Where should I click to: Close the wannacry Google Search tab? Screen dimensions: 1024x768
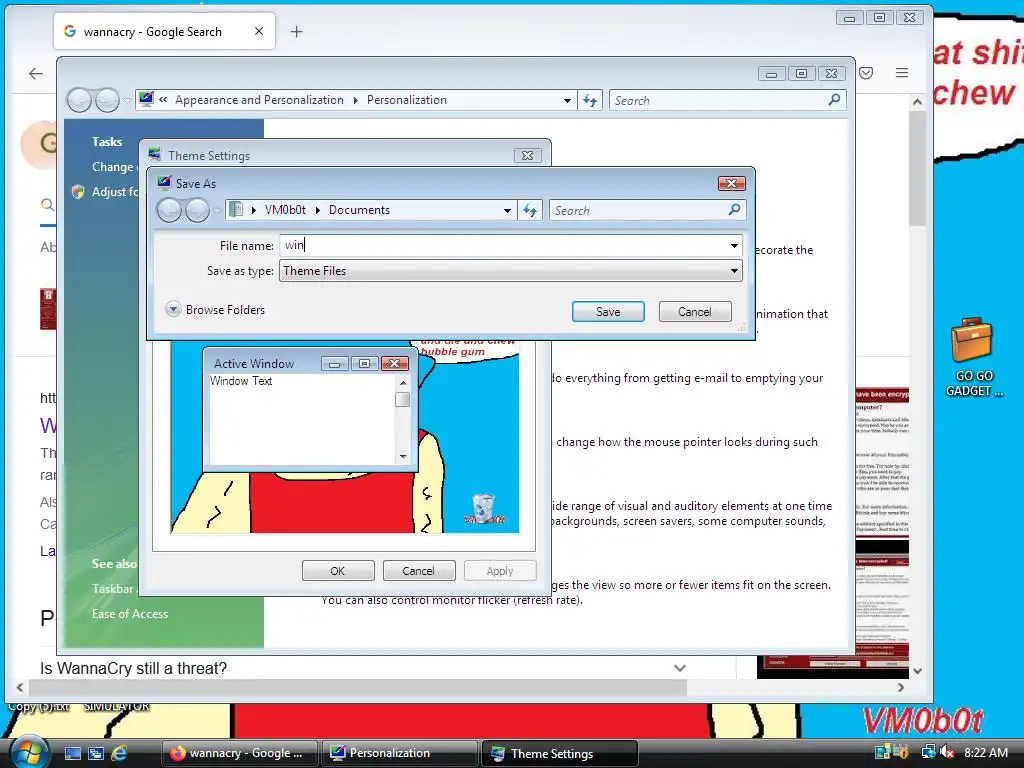(x=259, y=31)
